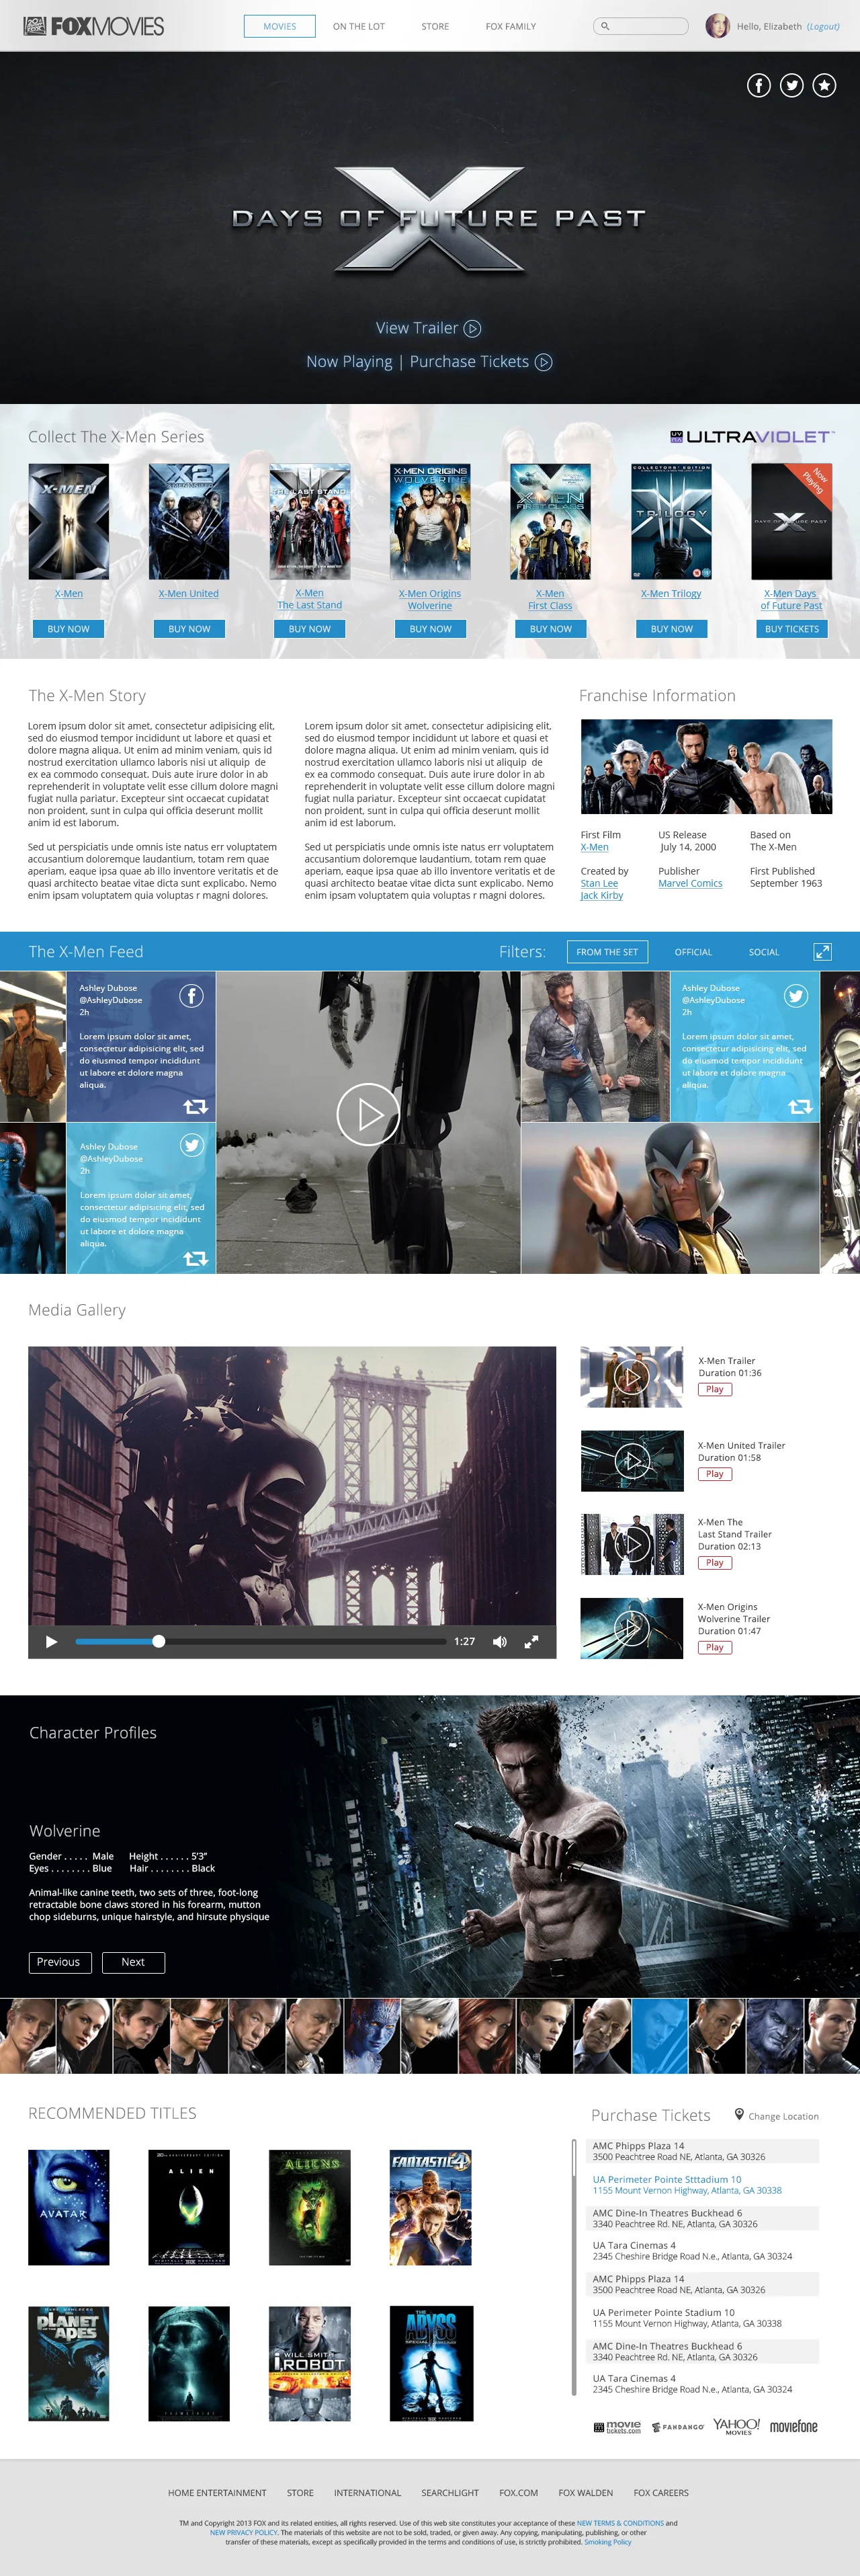
Task: Retweet the lower-left Twitter feed post
Action: (196, 1258)
